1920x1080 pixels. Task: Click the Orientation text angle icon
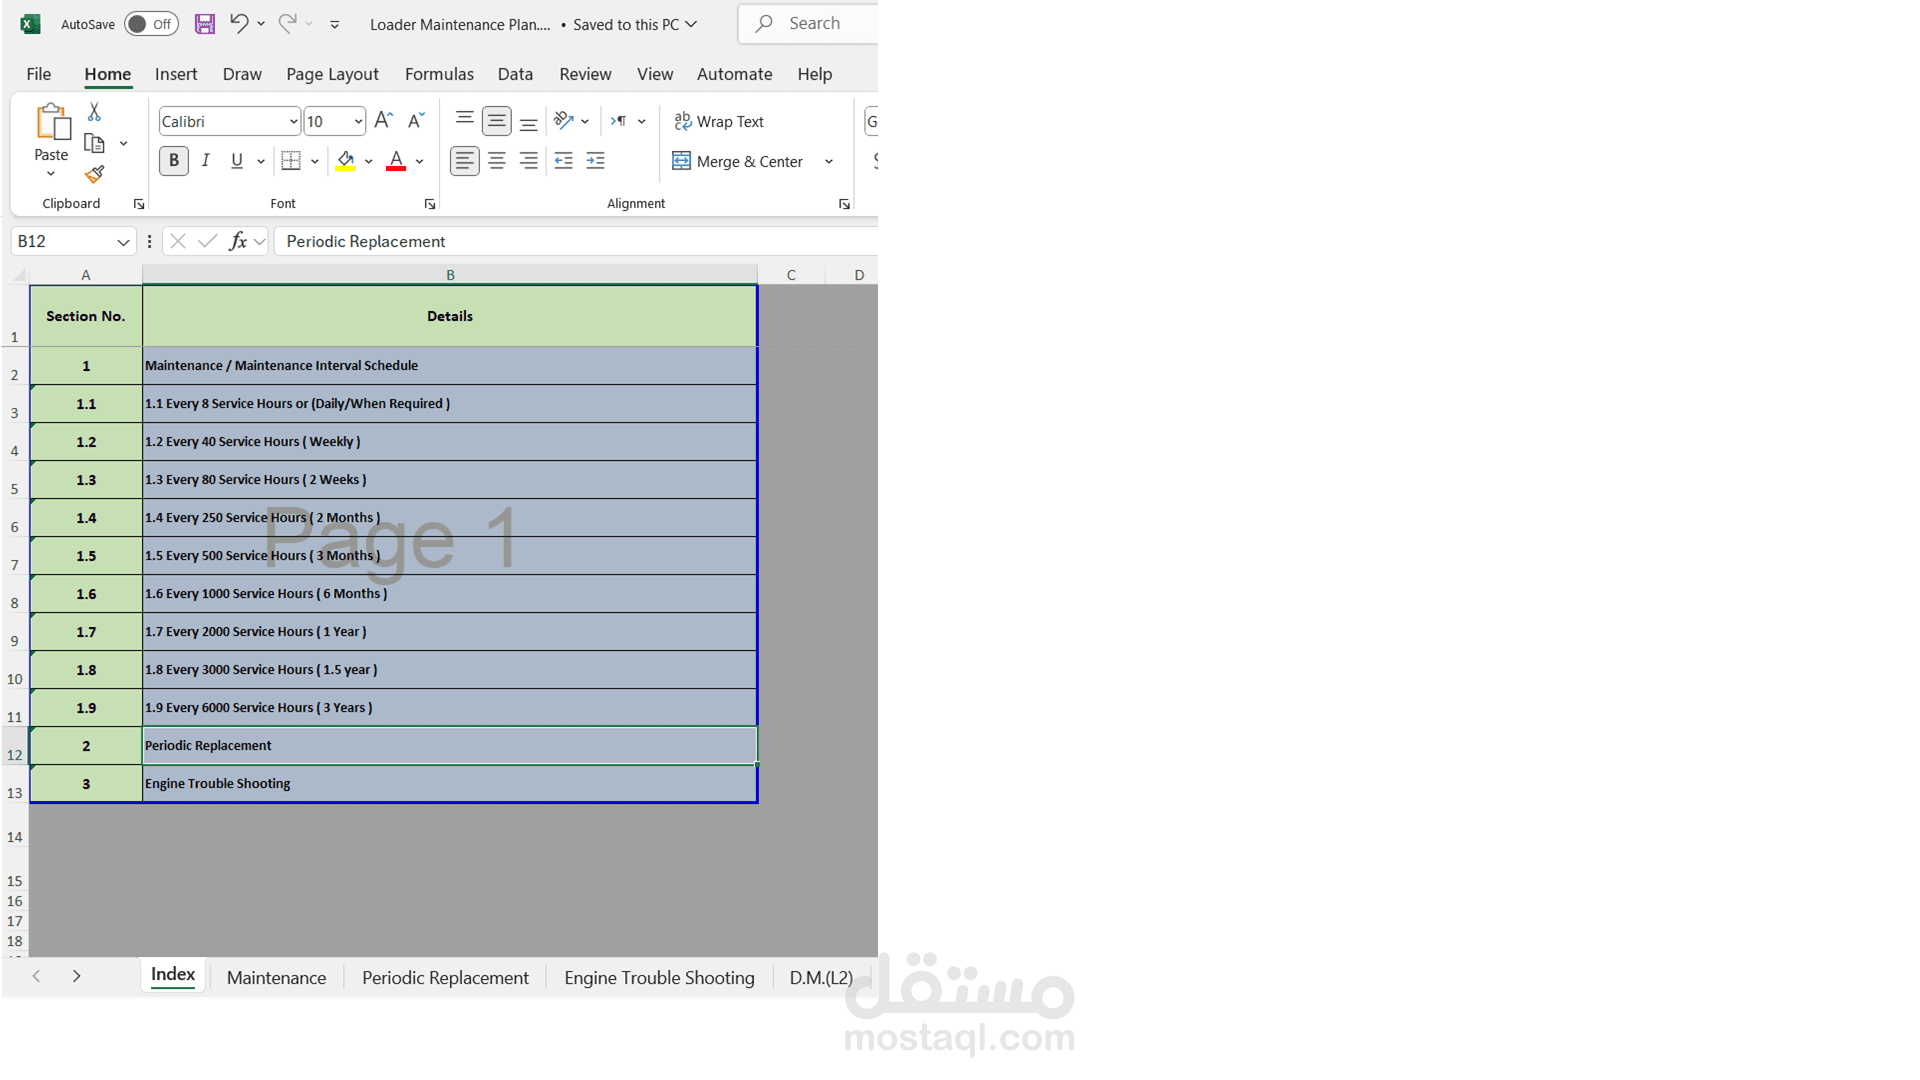(x=564, y=121)
